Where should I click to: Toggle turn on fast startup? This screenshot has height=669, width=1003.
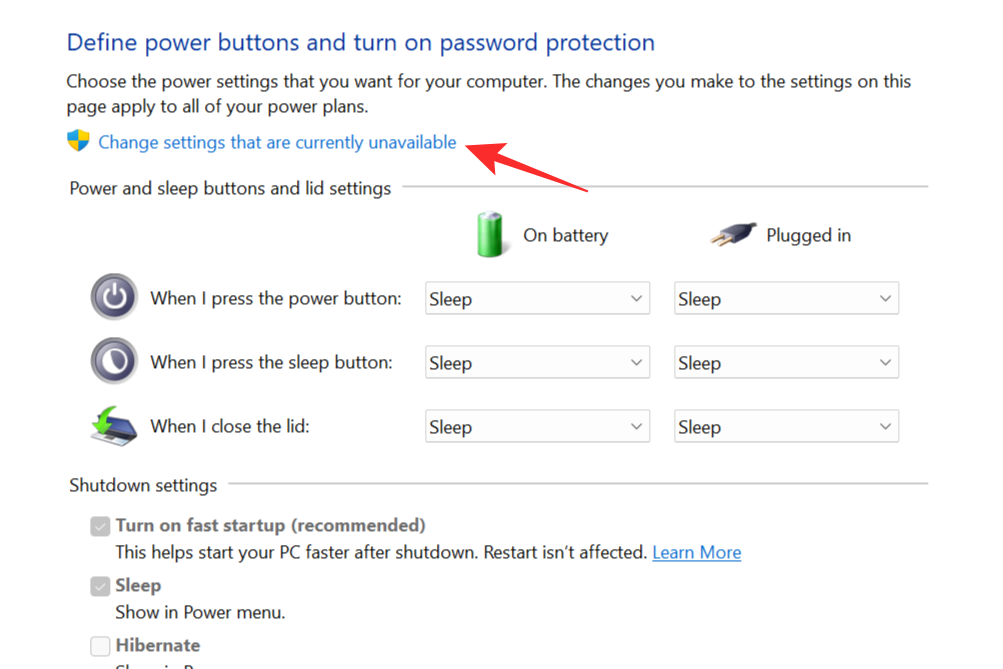point(99,525)
